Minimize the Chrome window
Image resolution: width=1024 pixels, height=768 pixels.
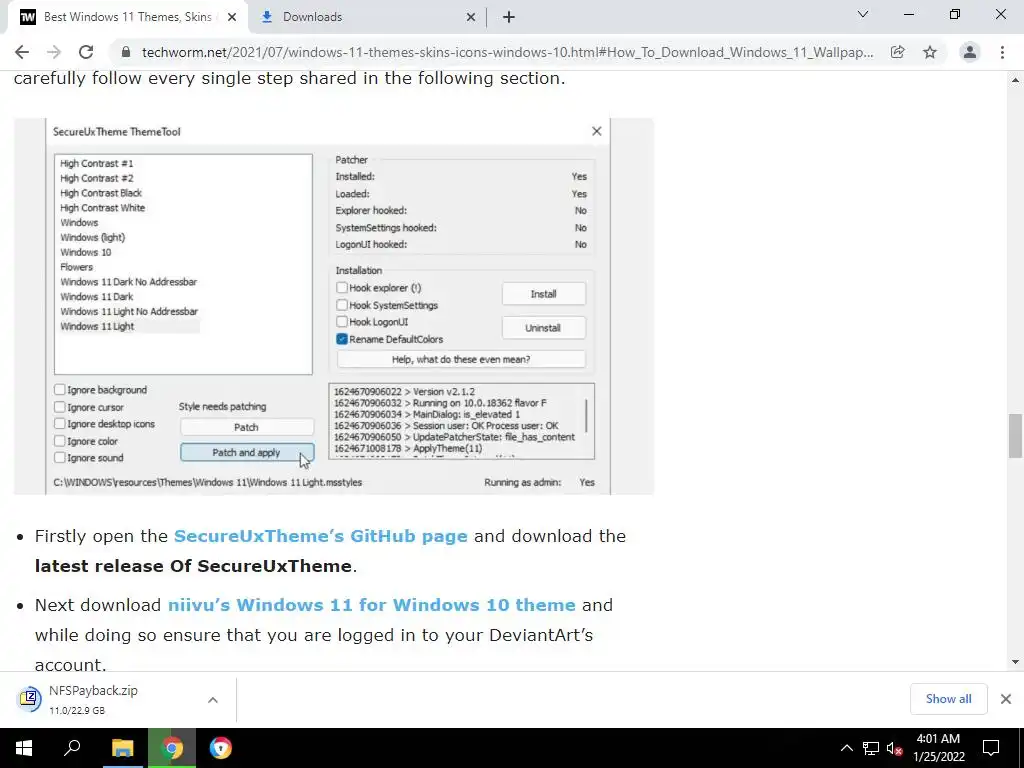[x=908, y=14]
